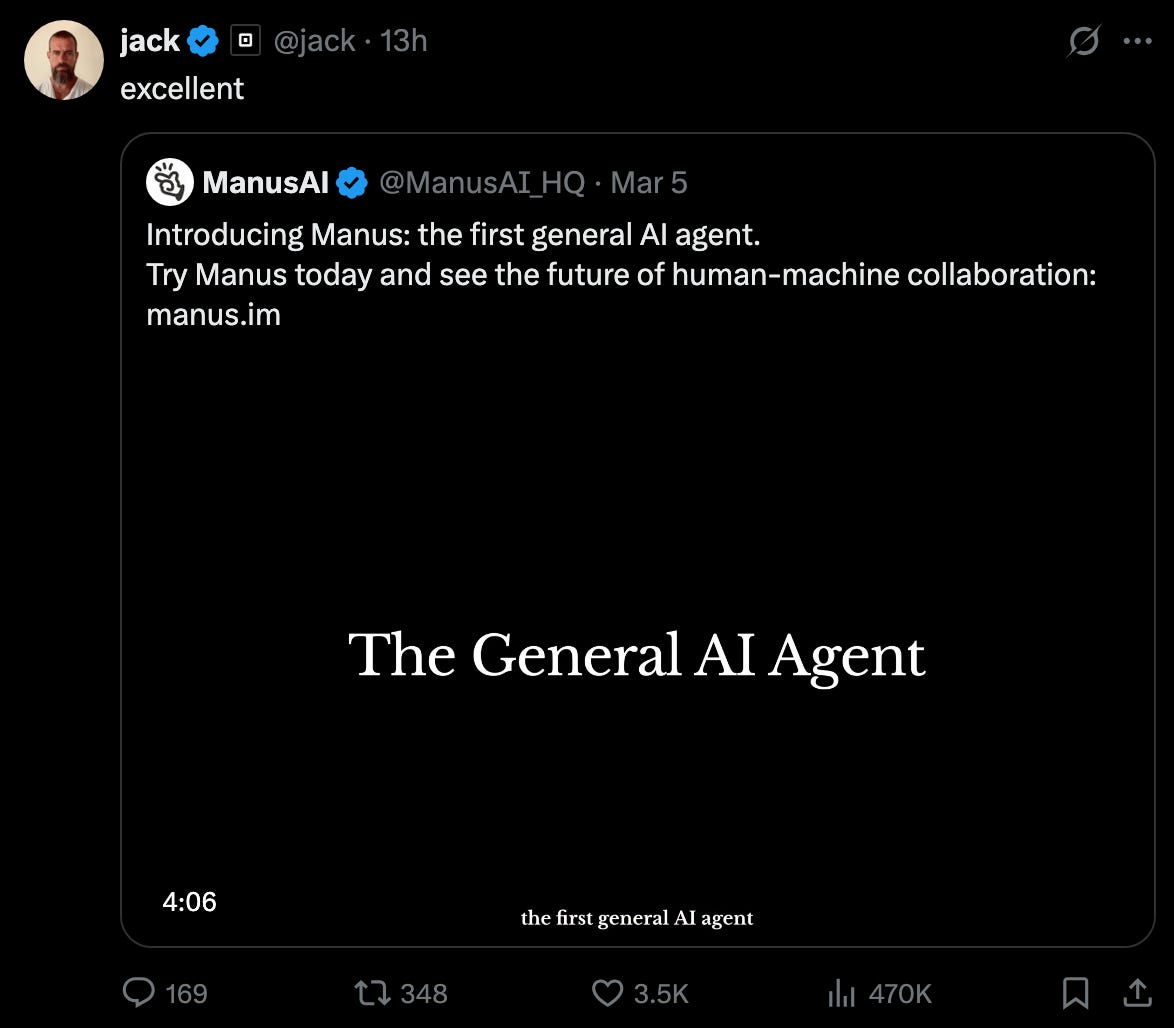
Task: Bookmark the post with the bookmark icon
Action: click(1076, 993)
